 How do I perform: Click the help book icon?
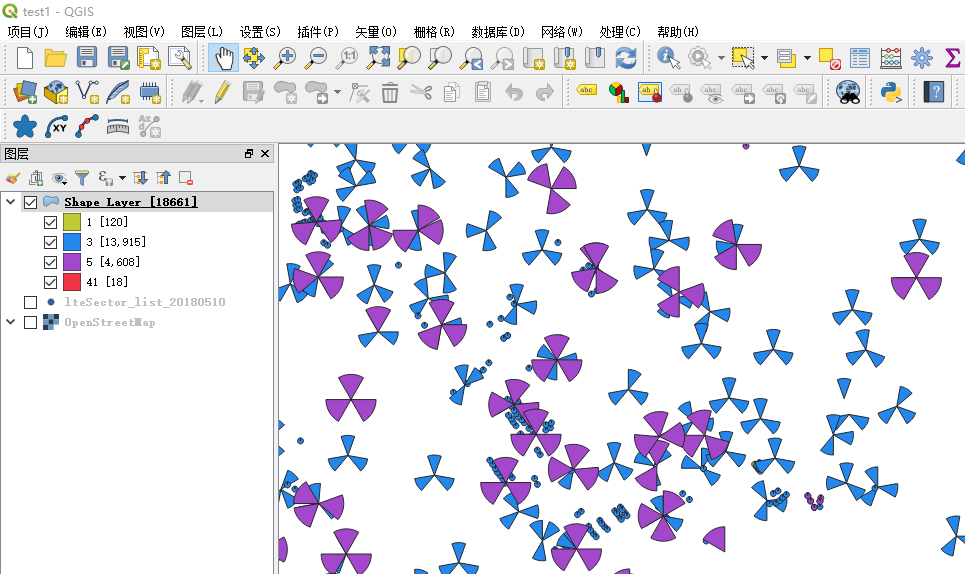[934, 92]
